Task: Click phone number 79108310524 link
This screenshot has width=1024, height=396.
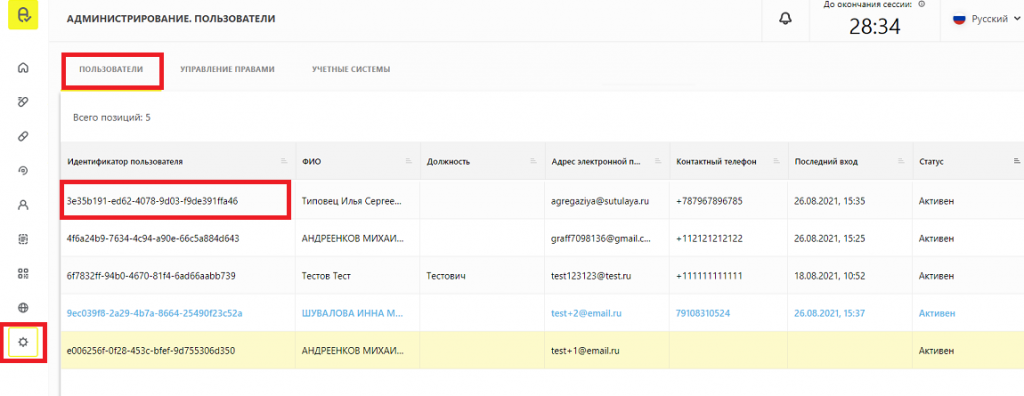Action: click(x=703, y=314)
